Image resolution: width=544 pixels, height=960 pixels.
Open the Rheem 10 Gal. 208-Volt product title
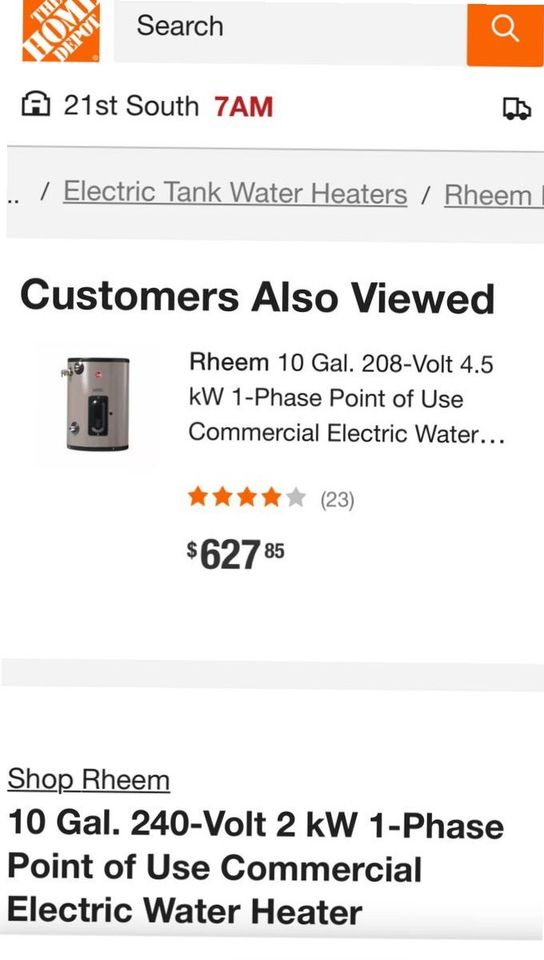click(x=346, y=399)
